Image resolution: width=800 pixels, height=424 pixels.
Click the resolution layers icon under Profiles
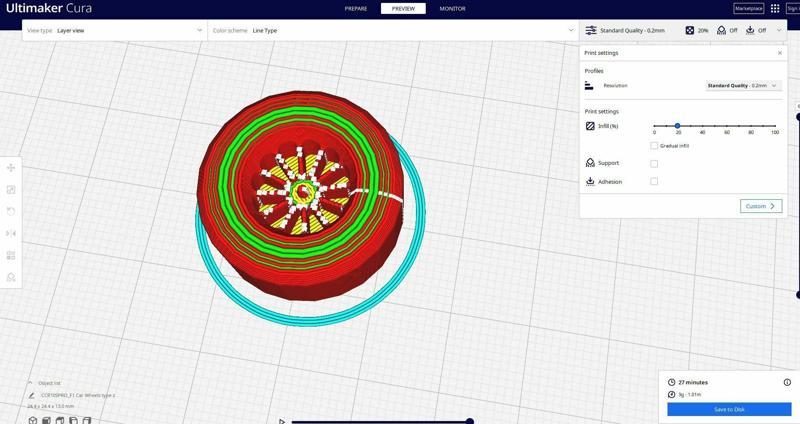coord(589,86)
